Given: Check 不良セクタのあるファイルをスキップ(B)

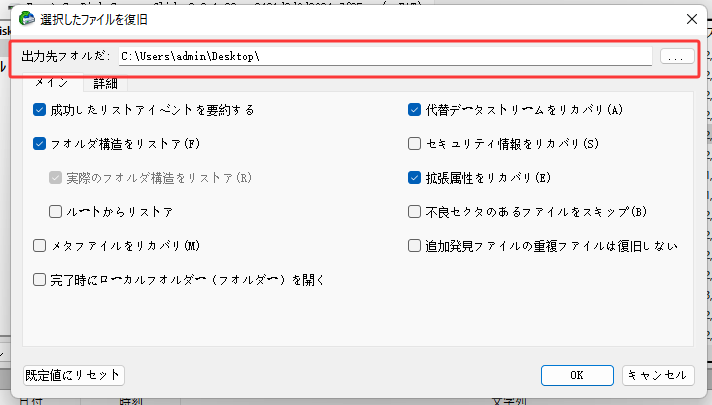Looking at the screenshot, I should click(415, 212).
